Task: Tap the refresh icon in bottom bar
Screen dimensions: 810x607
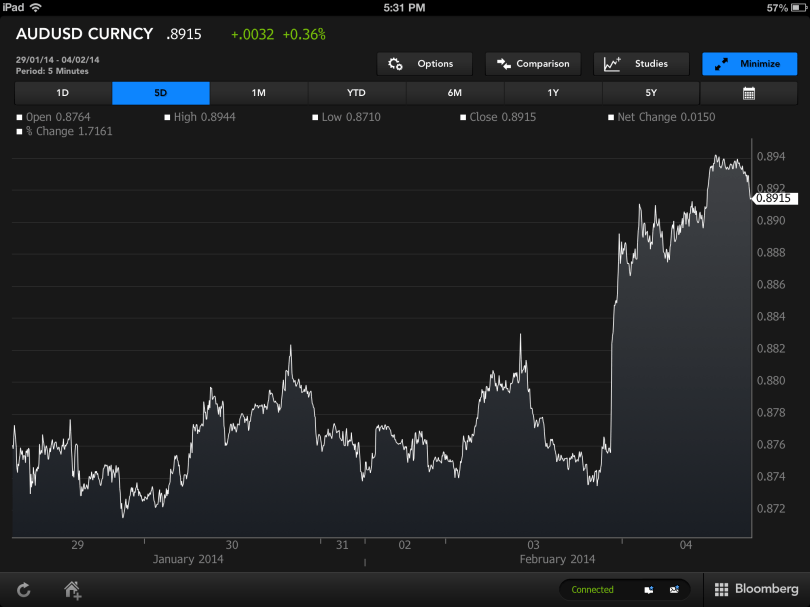Action: [x=23, y=589]
